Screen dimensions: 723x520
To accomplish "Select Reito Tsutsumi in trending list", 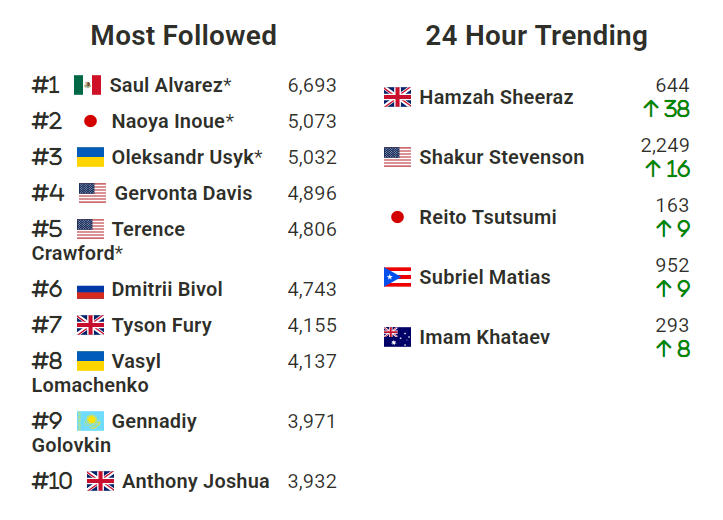I will [488, 217].
